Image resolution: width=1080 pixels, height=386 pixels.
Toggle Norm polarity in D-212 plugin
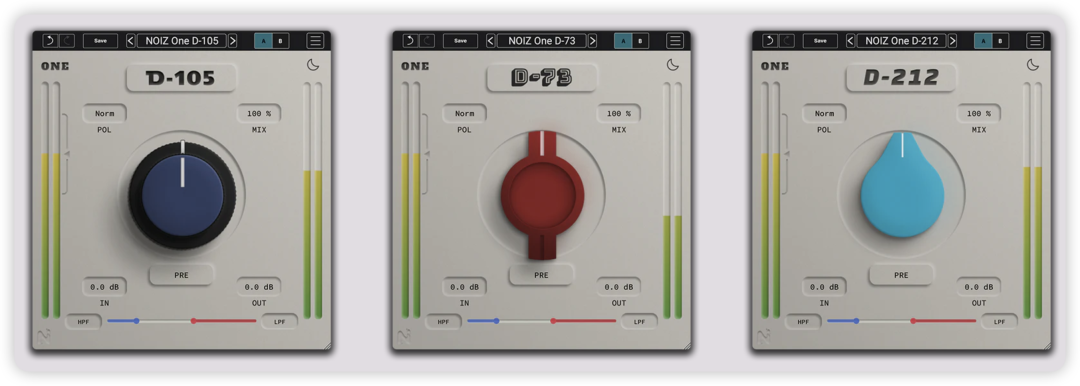824,114
